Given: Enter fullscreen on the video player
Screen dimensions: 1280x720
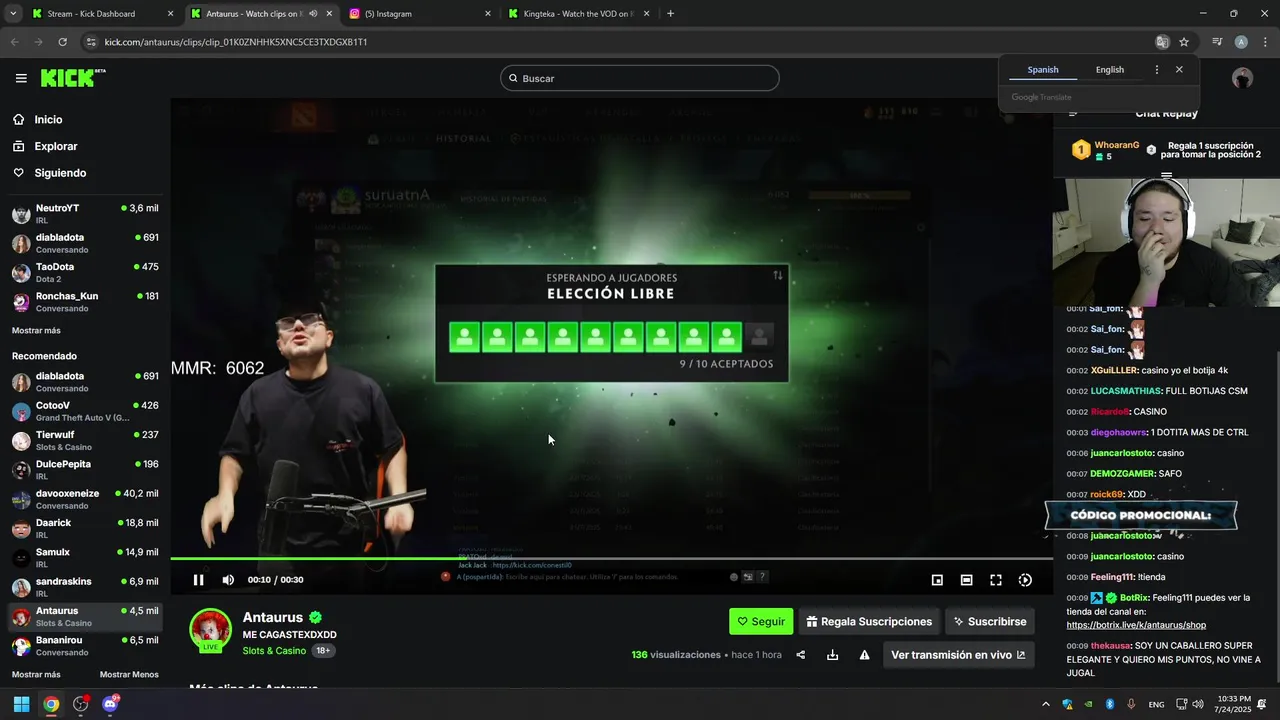Looking at the screenshot, I should click(x=996, y=580).
